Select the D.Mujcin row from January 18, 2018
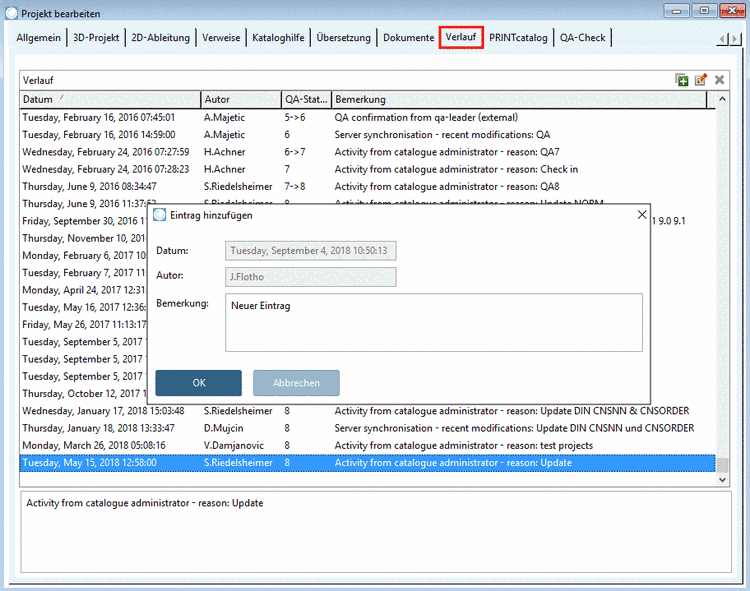Viewport: 750px width, 591px height. (x=367, y=428)
